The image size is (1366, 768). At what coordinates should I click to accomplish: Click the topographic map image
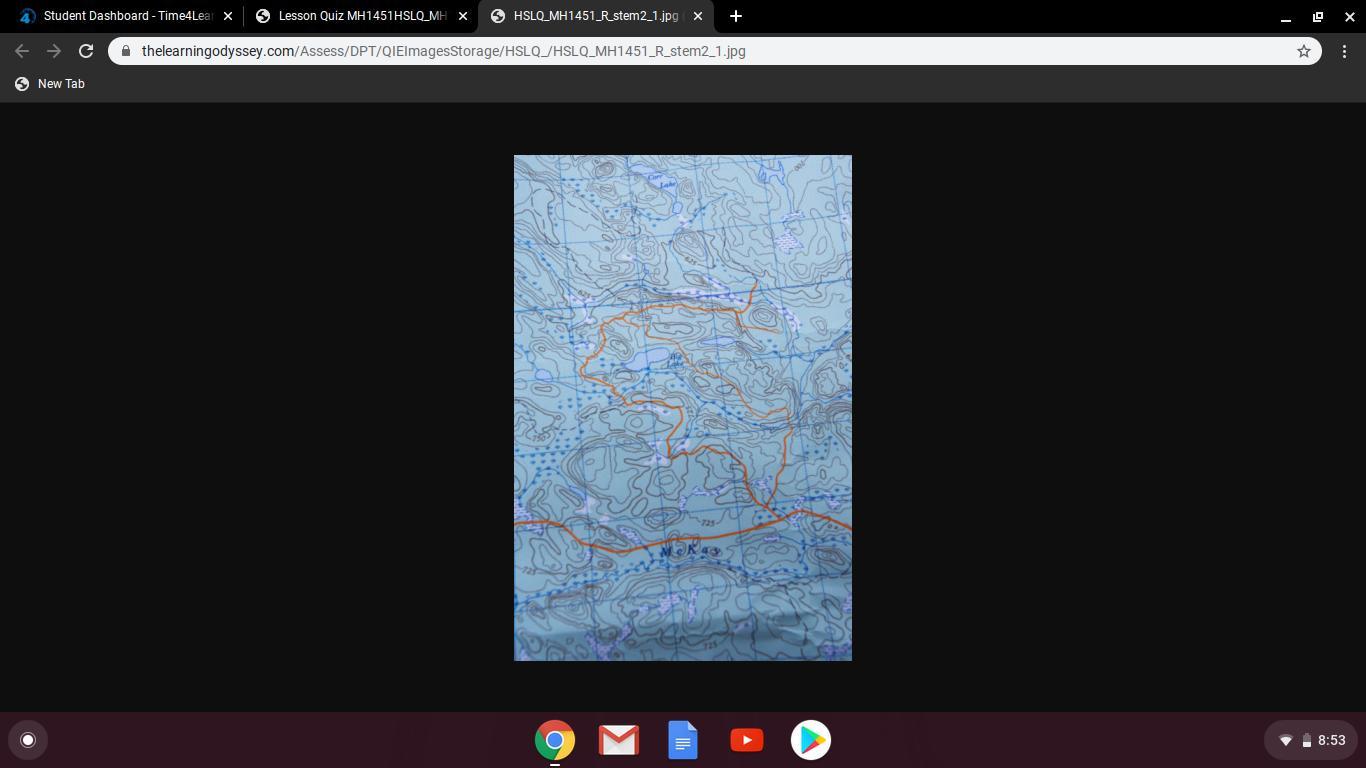tap(683, 408)
